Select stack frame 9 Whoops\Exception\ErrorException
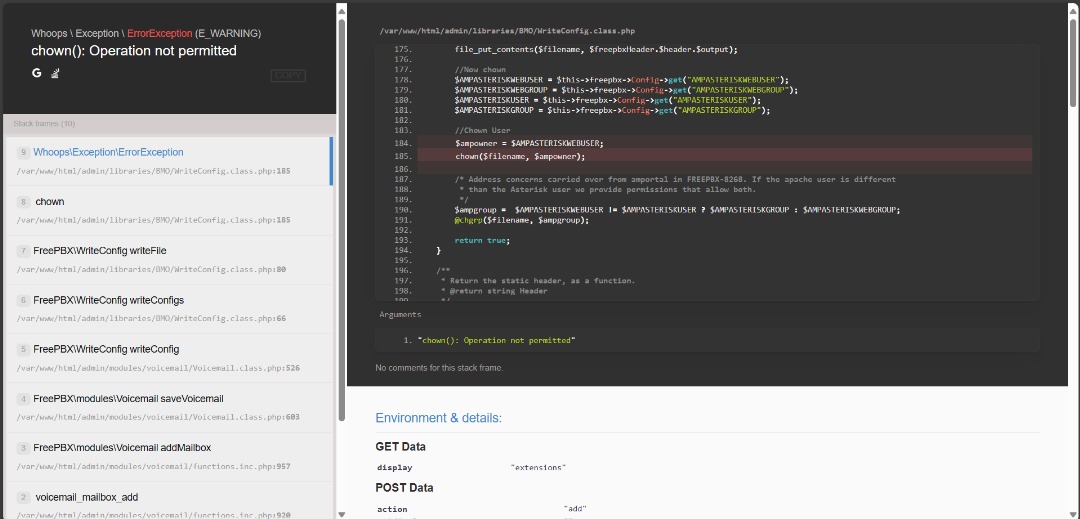The height and width of the screenshot is (519, 1080). coord(167,161)
